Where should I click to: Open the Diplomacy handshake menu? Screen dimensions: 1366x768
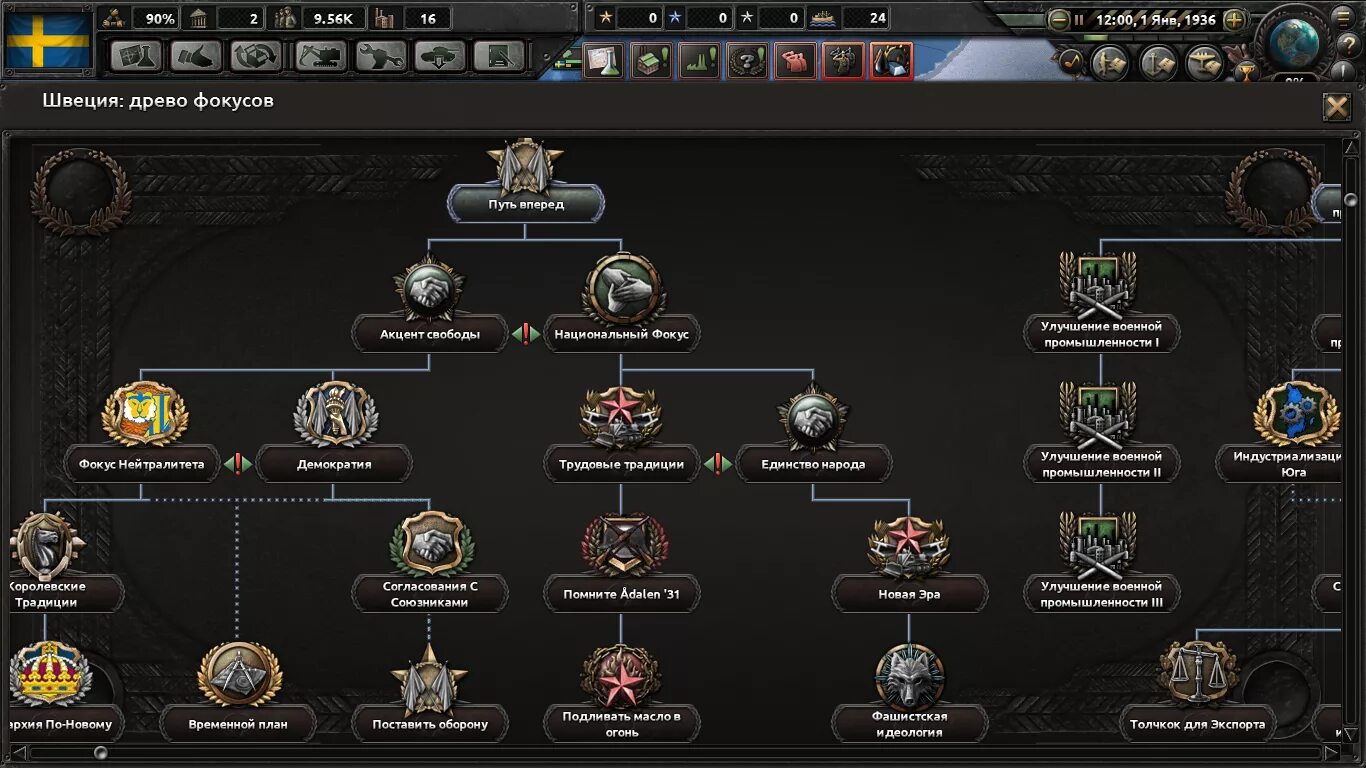[x=196, y=56]
